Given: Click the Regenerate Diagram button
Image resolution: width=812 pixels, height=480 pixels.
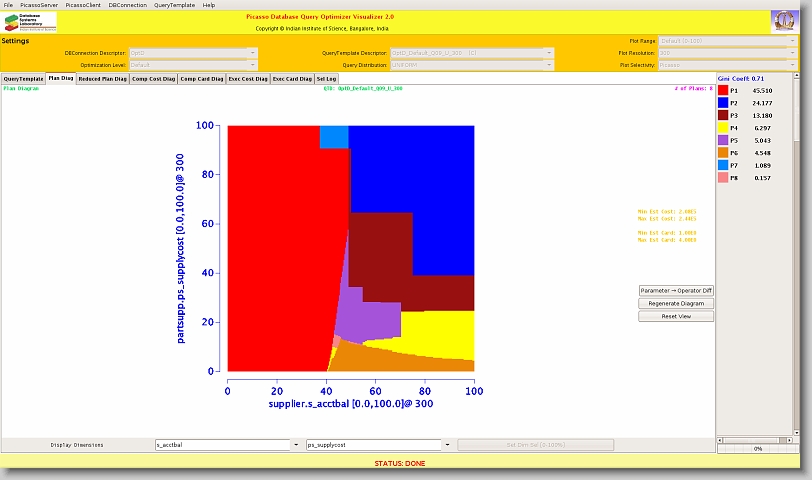Looking at the screenshot, I should point(676,303).
